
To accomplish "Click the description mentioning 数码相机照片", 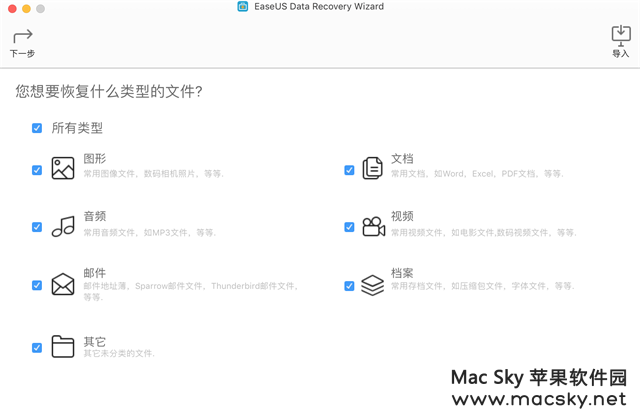I will pos(153,174).
